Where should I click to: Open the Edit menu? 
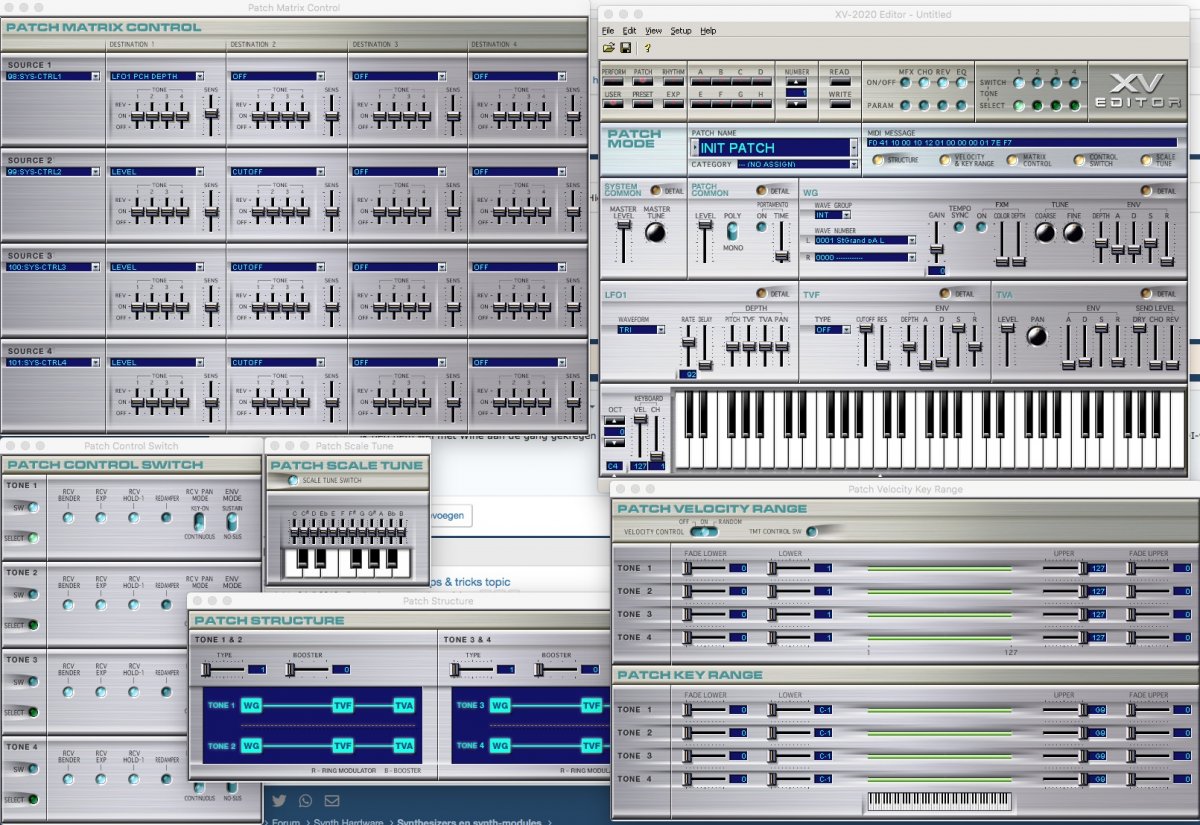(629, 31)
